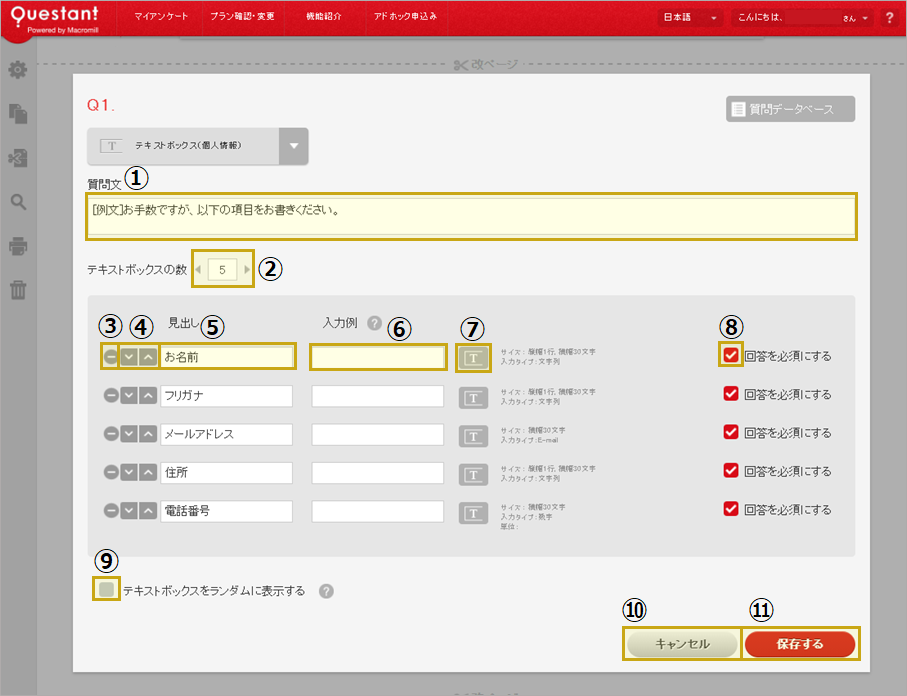Click the trash delete icon in left sidebar
907x696 pixels.
click(18, 290)
